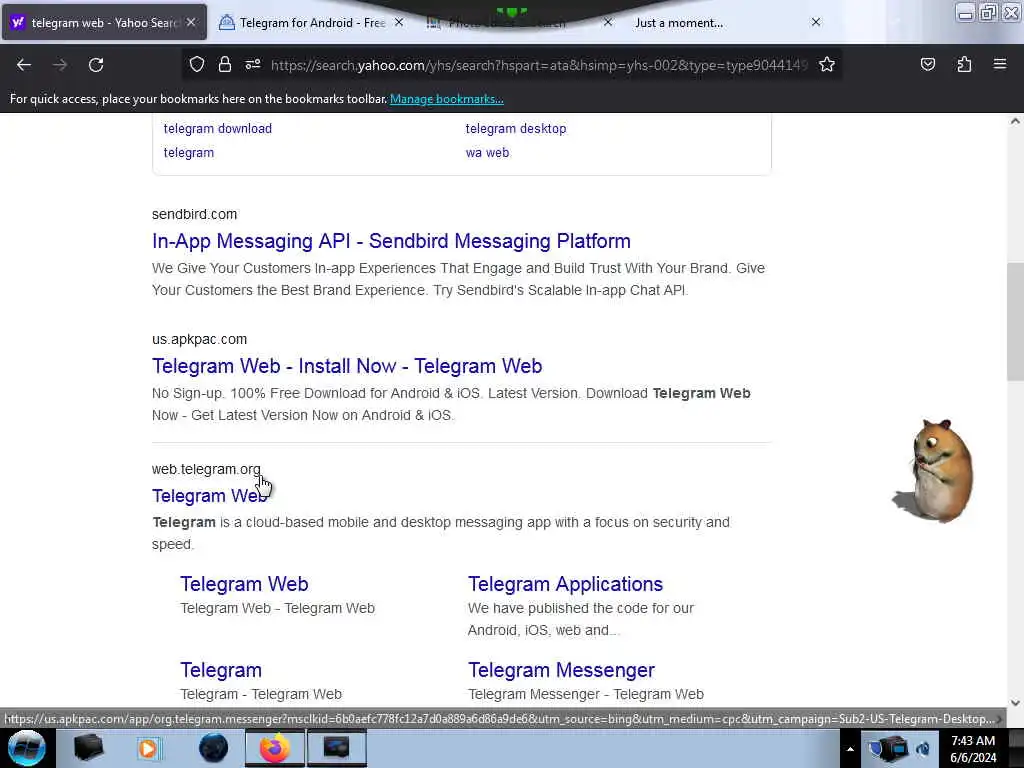The width and height of the screenshot is (1024, 768).
Task: Click the URL address bar
Action: pyautogui.click(x=539, y=65)
